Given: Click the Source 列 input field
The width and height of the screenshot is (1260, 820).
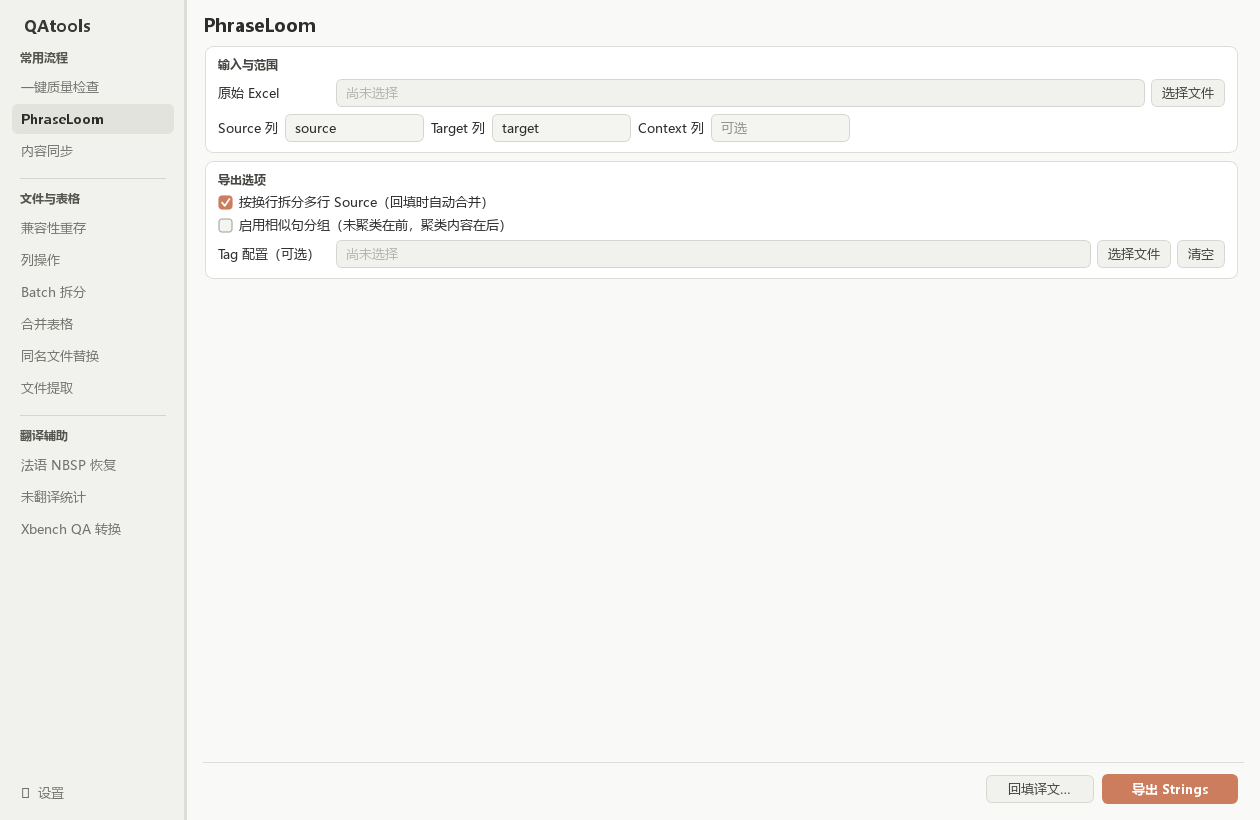Looking at the screenshot, I should pyautogui.click(x=354, y=128).
